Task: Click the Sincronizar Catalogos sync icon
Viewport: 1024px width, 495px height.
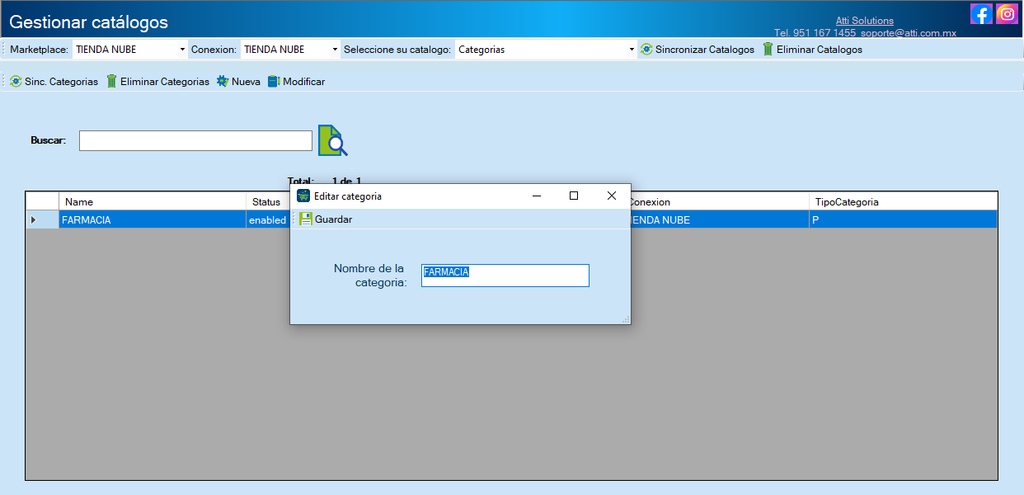Action: 647,49
